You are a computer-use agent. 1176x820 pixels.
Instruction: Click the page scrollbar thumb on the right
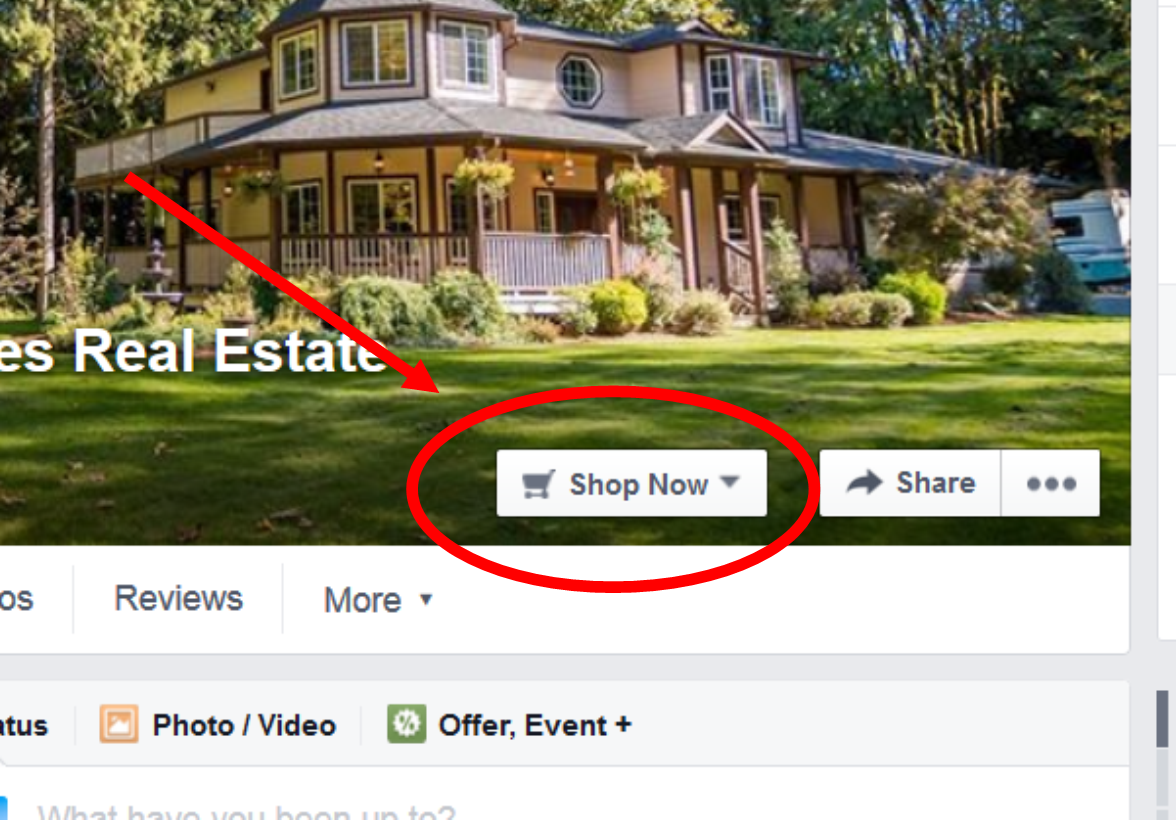[x=1162, y=719]
